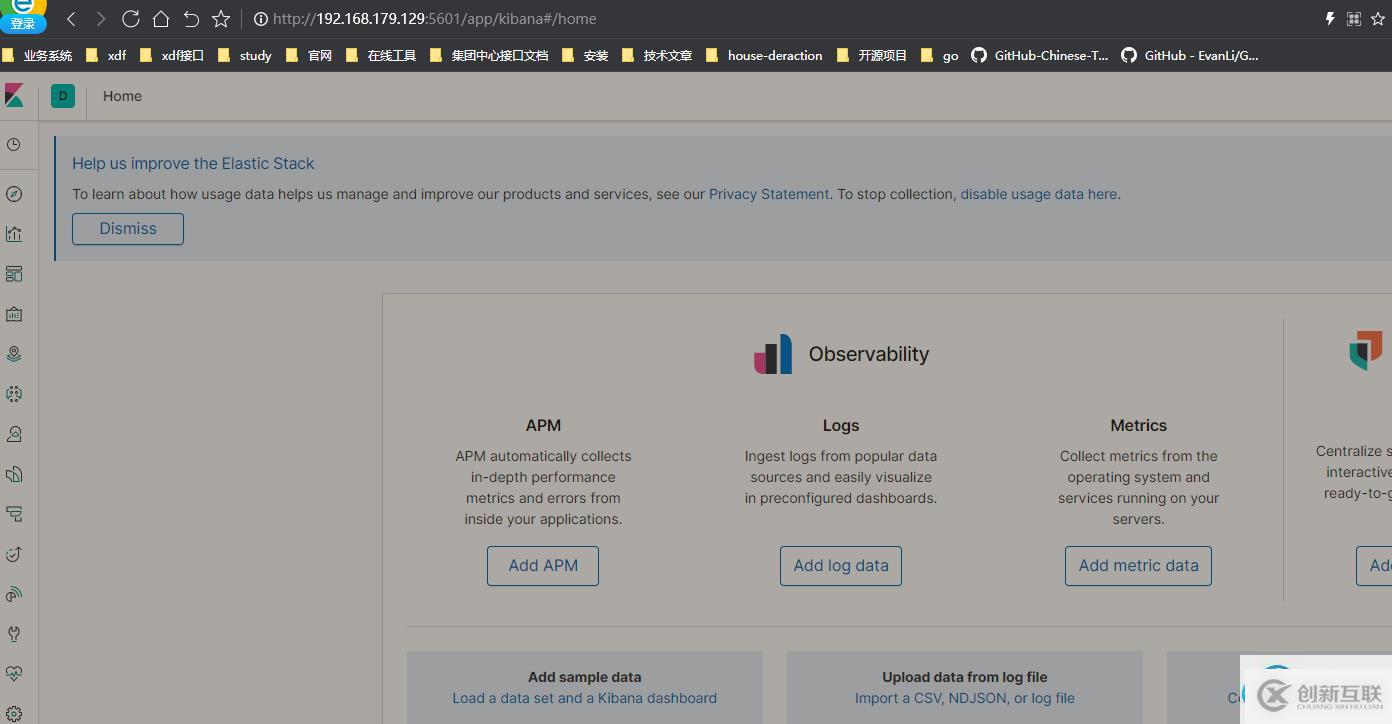Screen dimensions: 1392x724
Task: Click Add log data button
Action: pyautogui.click(x=841, y=566)
